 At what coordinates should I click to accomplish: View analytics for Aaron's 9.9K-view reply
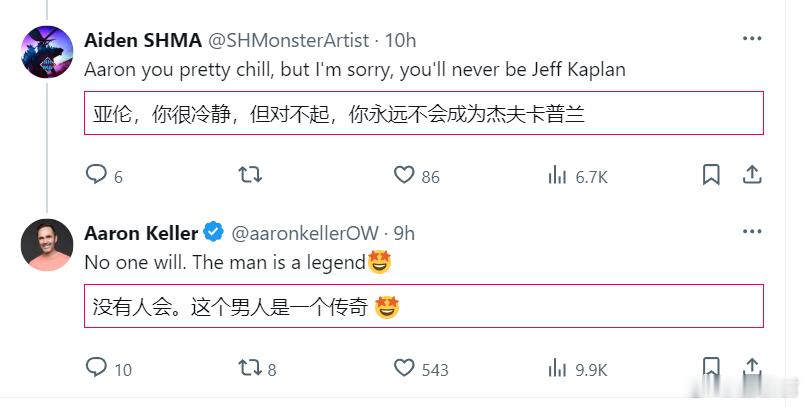pyautogui.click(x=558, y=368)
